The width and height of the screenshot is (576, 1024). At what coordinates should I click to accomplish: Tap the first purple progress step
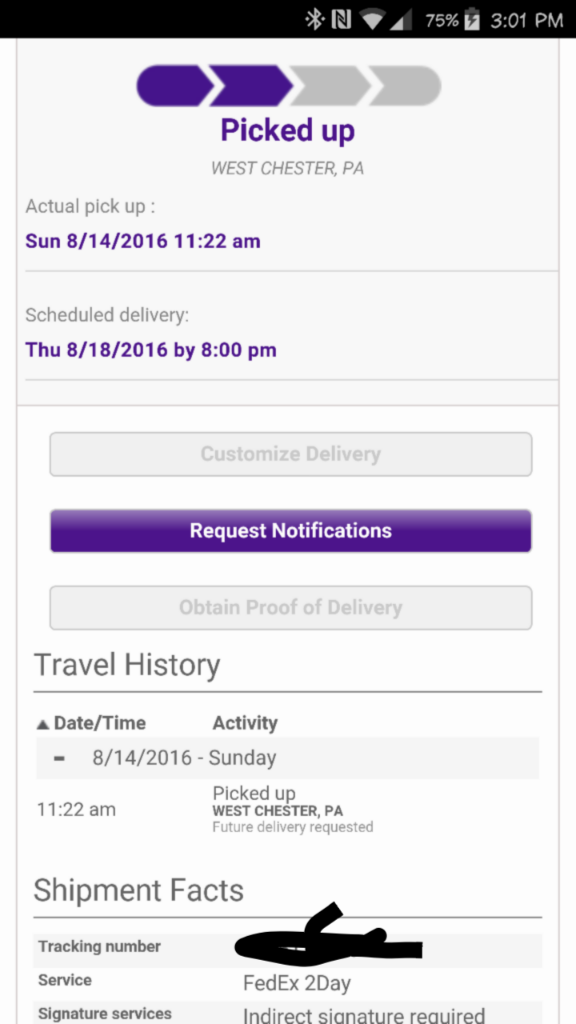174,86
